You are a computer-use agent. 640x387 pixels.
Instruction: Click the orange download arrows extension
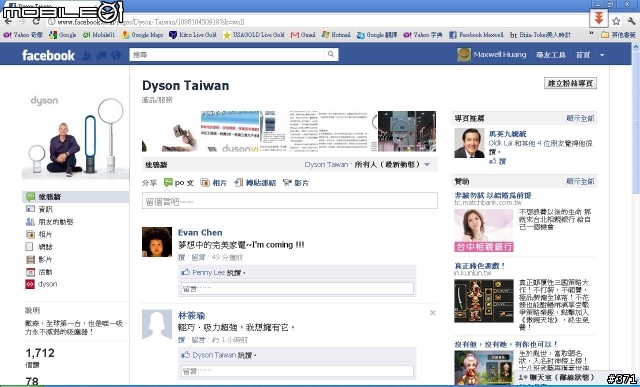599,18
